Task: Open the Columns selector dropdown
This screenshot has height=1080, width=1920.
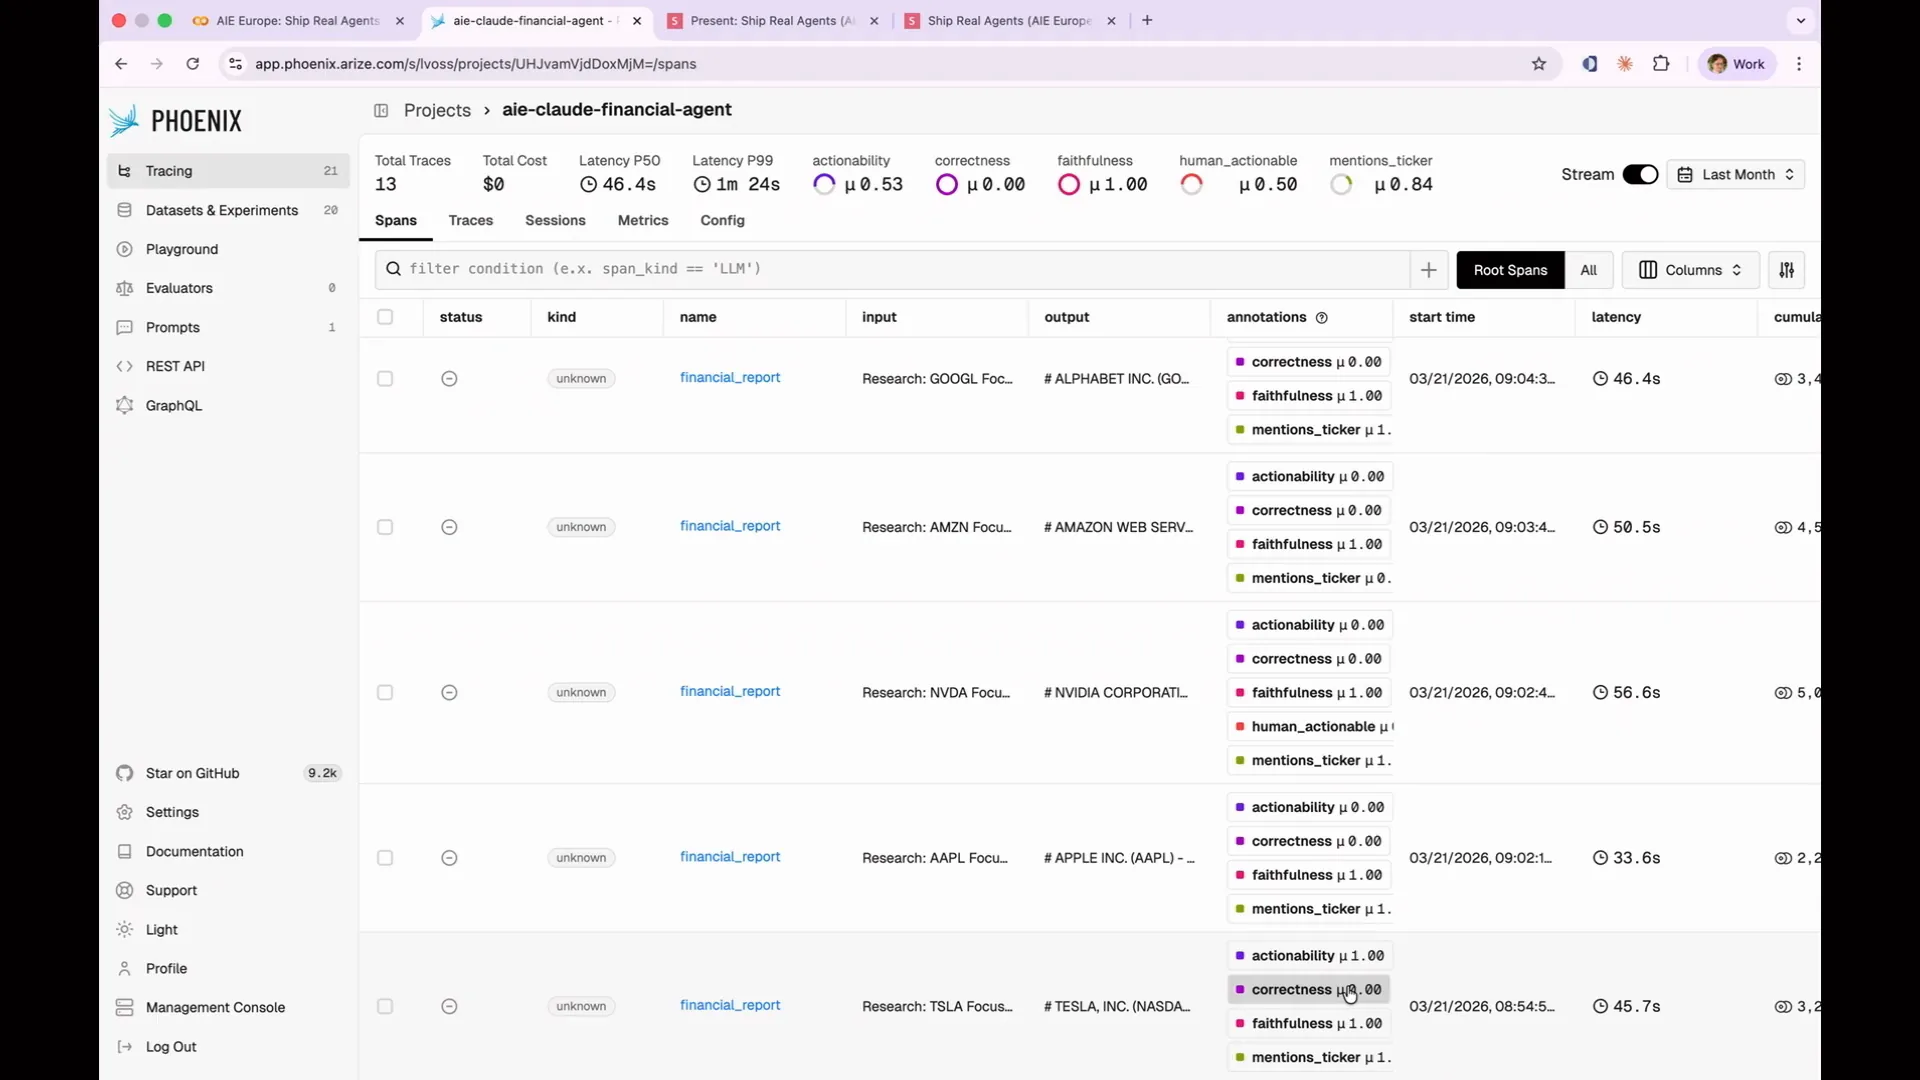Action: pos(1690,270)
